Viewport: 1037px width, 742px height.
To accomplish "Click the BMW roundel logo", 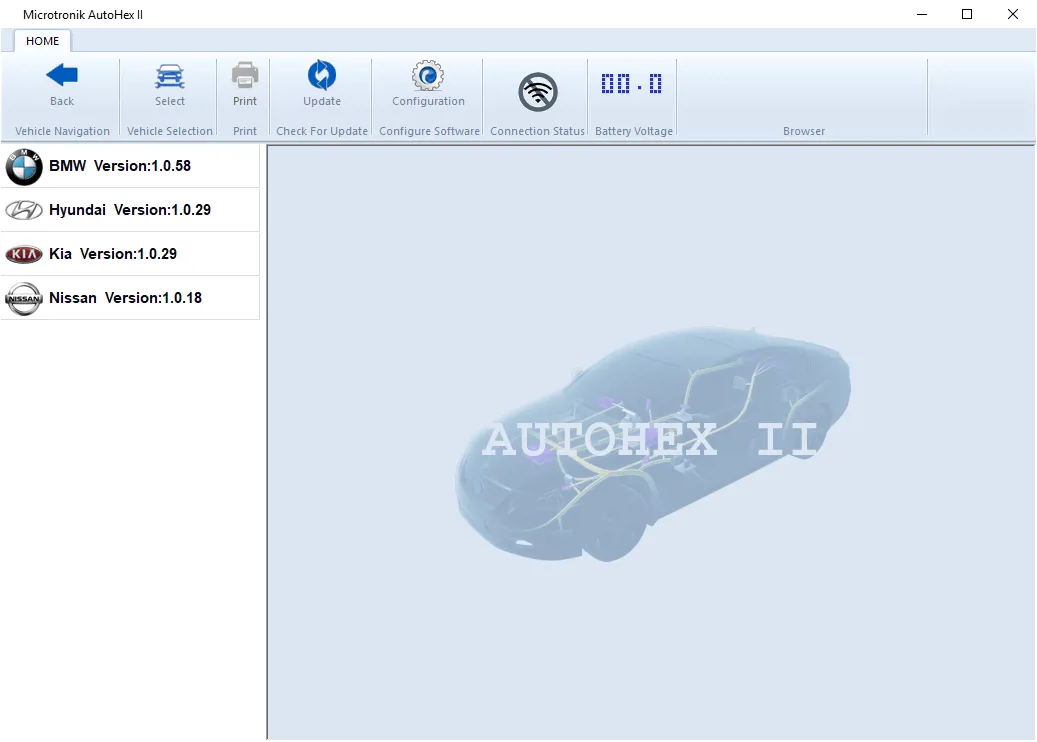I will (x=24, y=167).
